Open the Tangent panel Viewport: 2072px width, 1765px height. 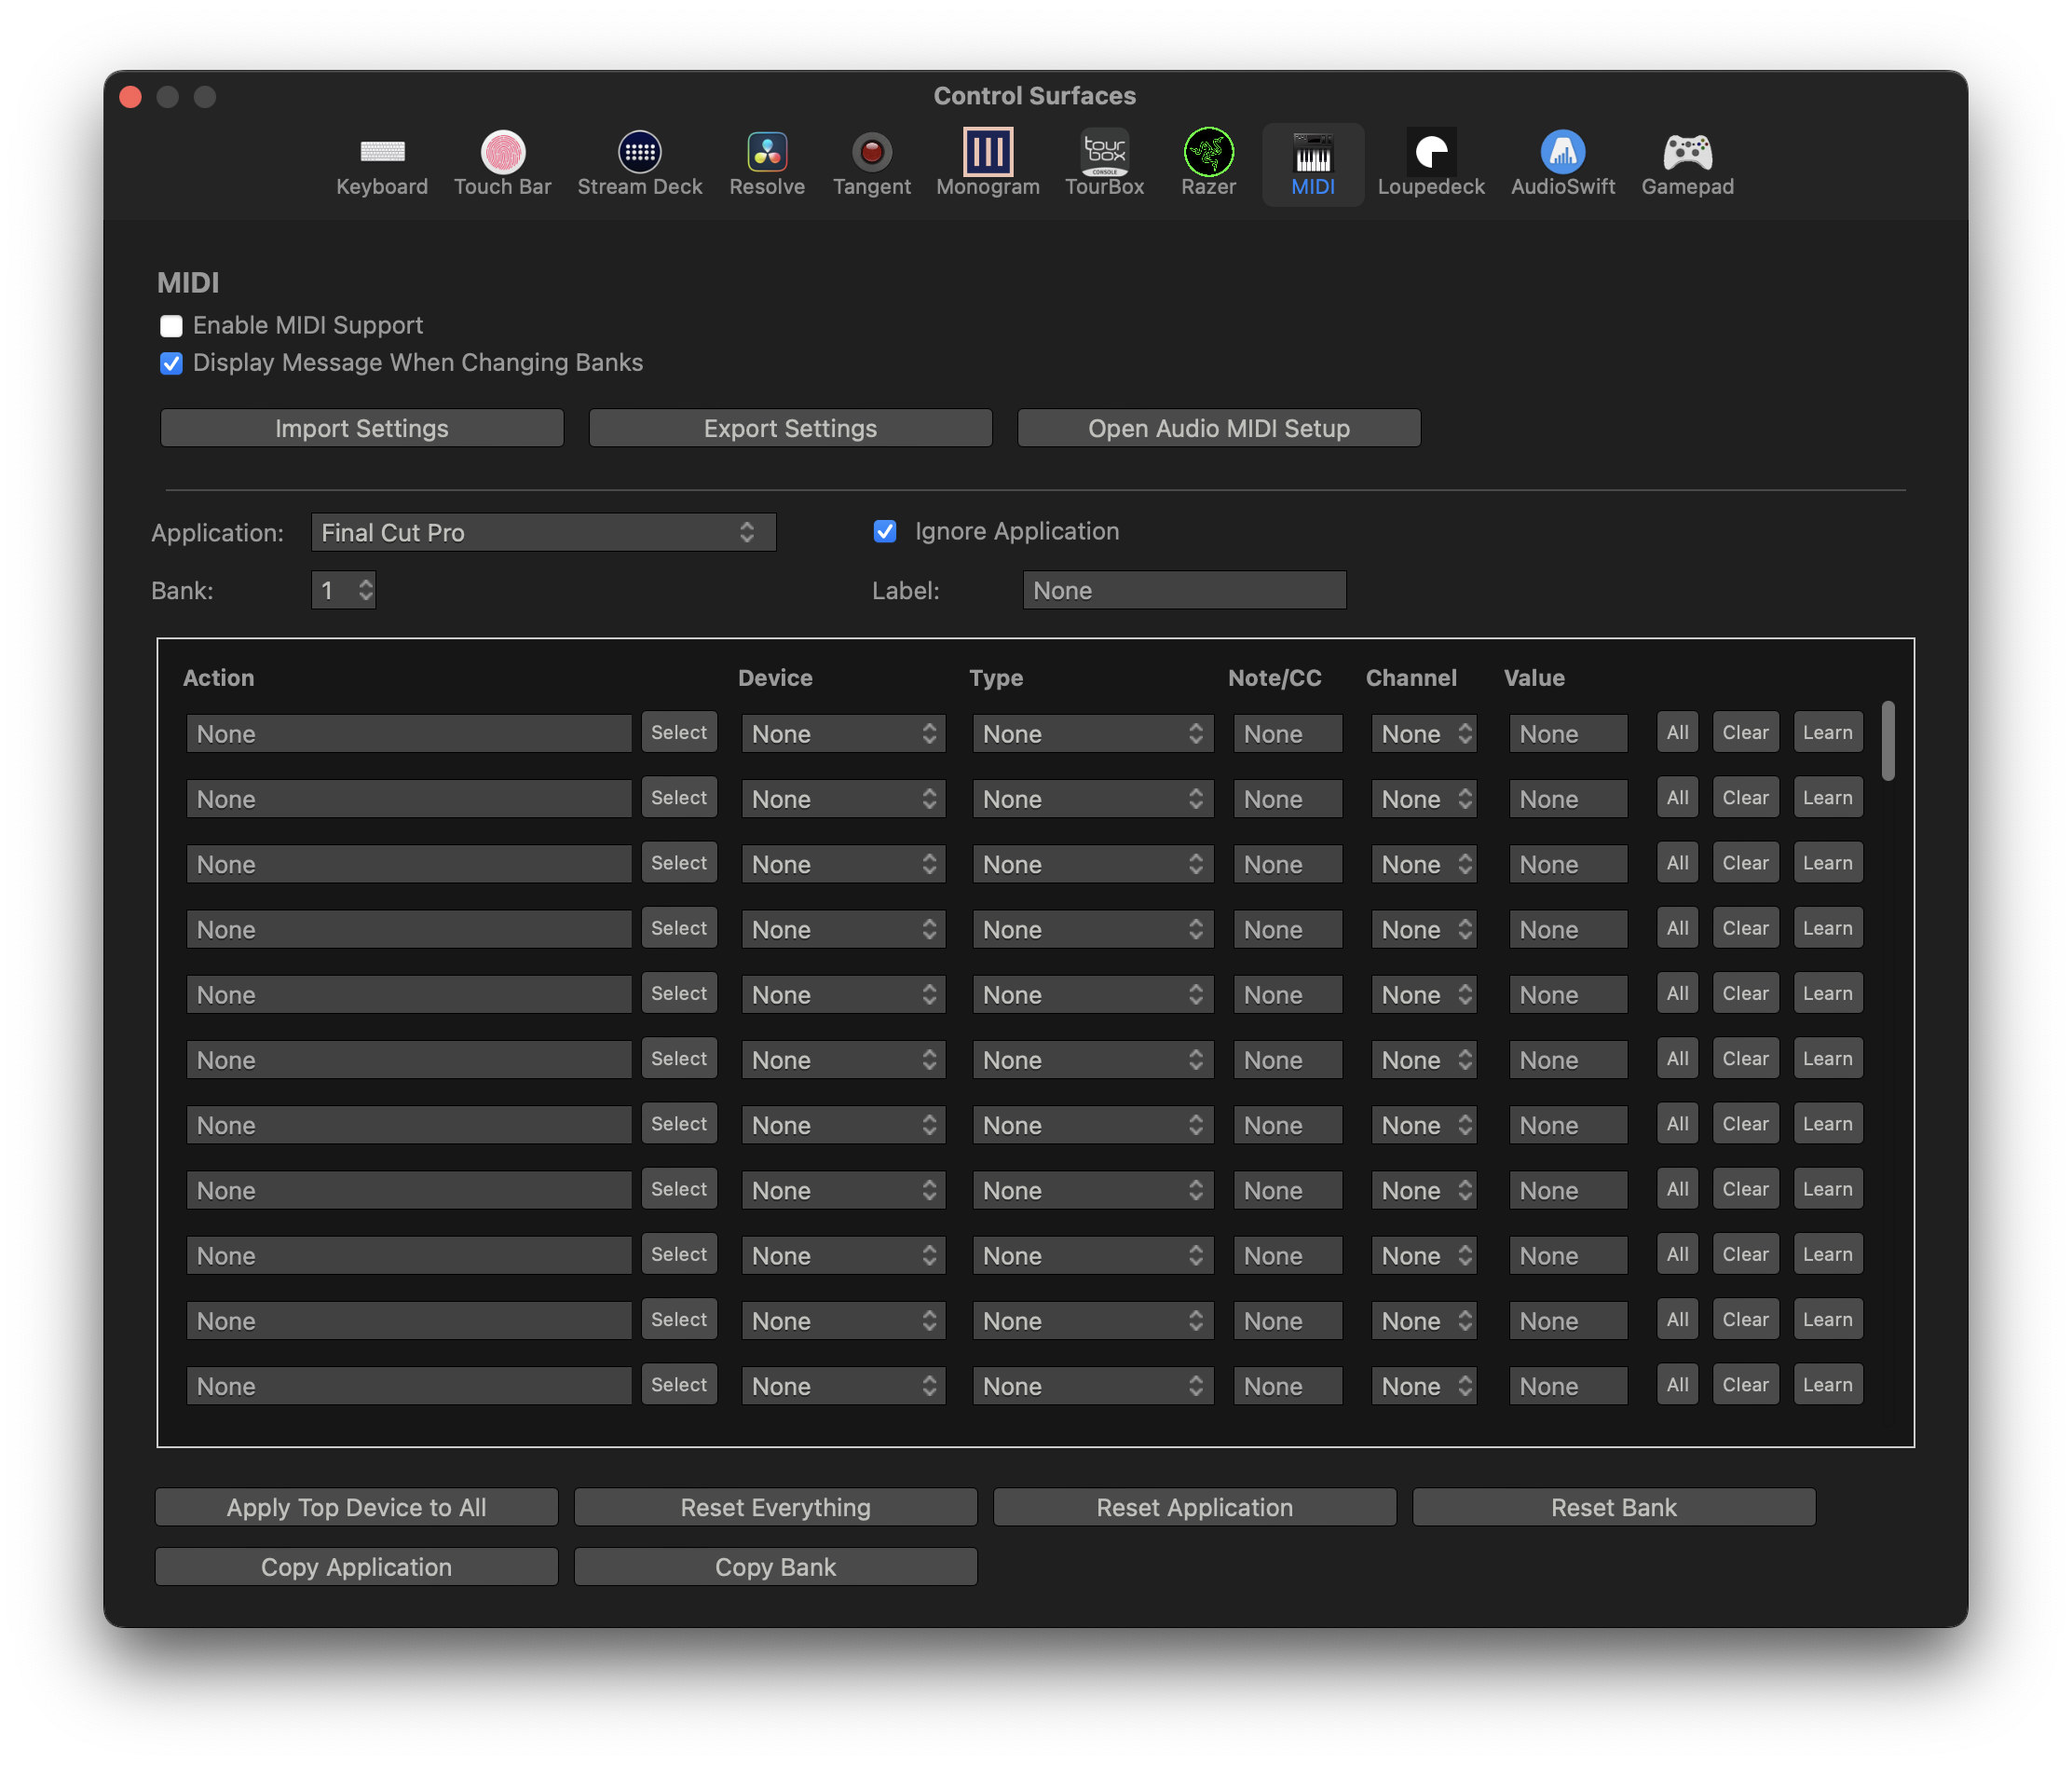tap(871, 165)
